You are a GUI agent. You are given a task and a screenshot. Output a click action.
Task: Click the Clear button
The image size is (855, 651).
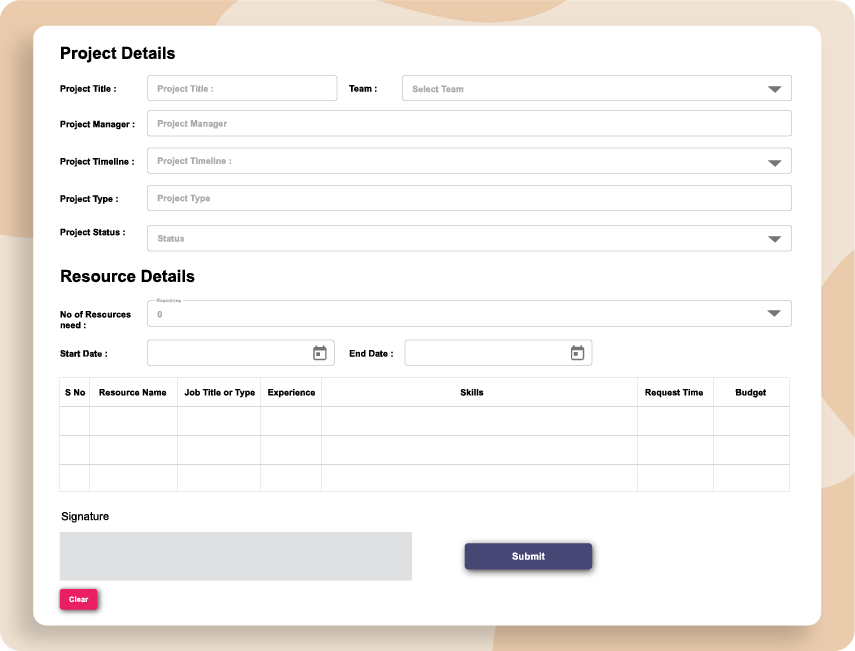point(78,599)
